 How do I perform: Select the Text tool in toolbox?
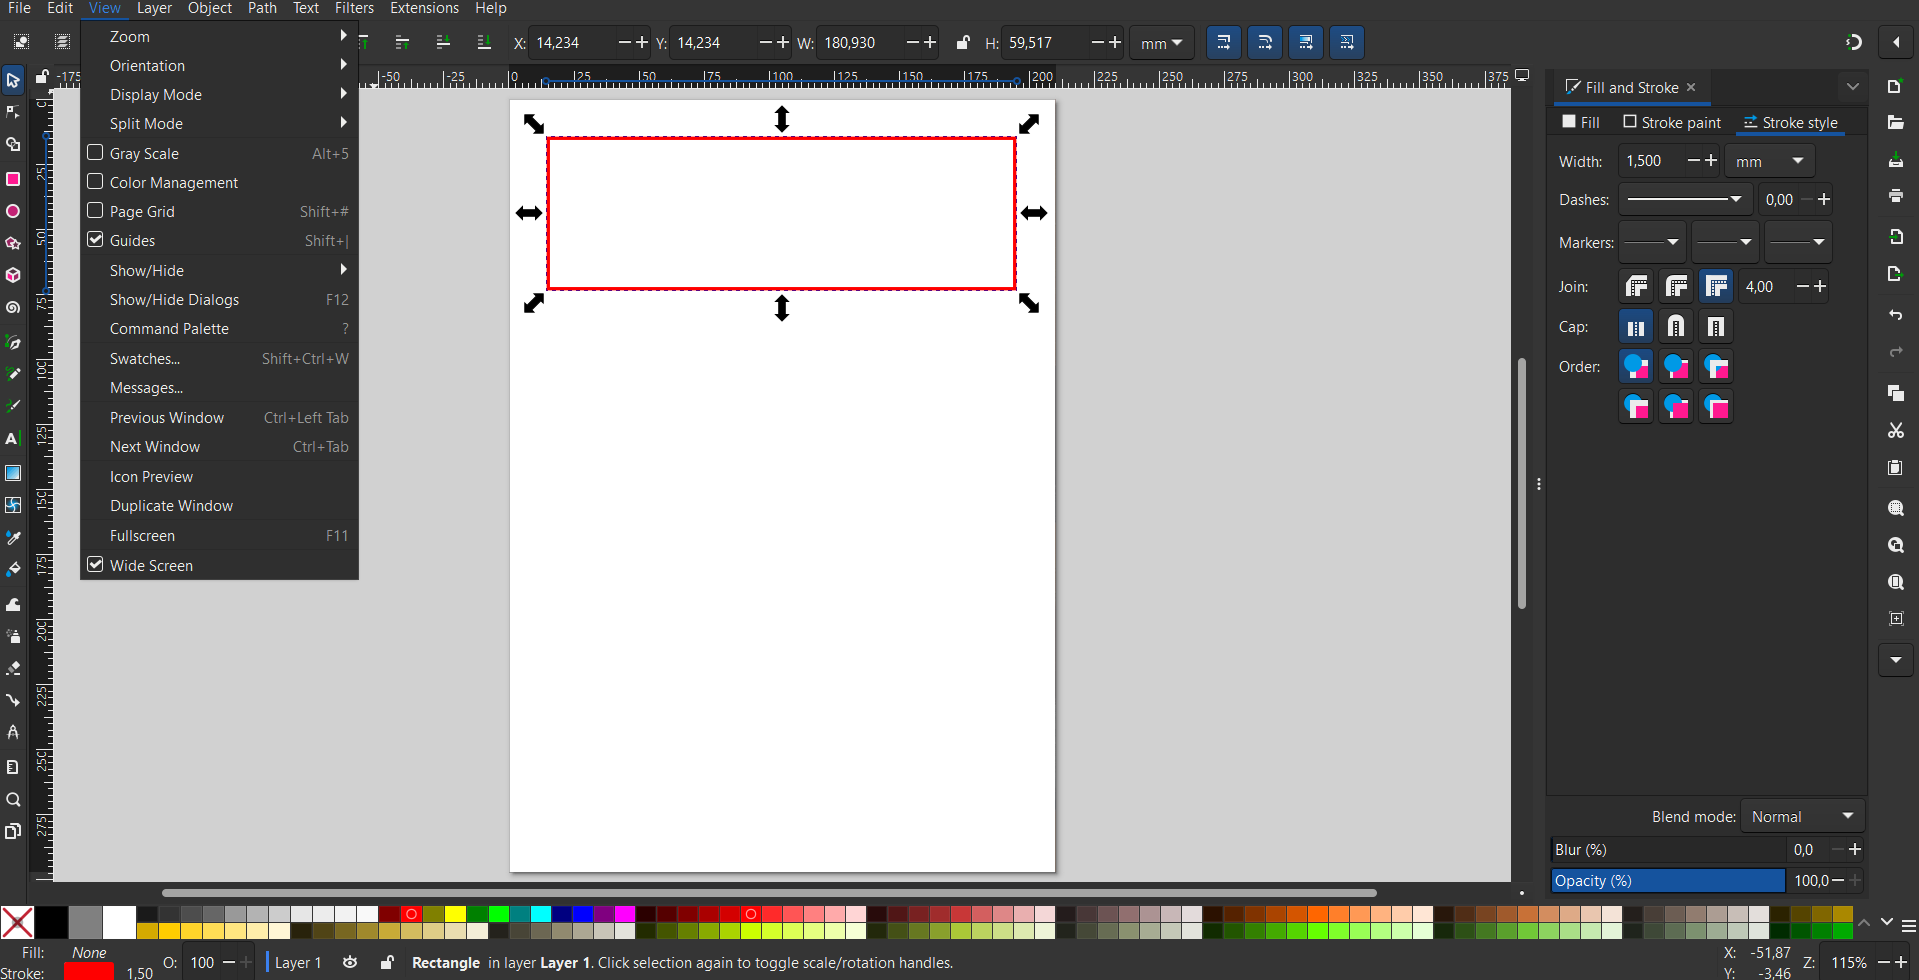[x=13, y=439]
